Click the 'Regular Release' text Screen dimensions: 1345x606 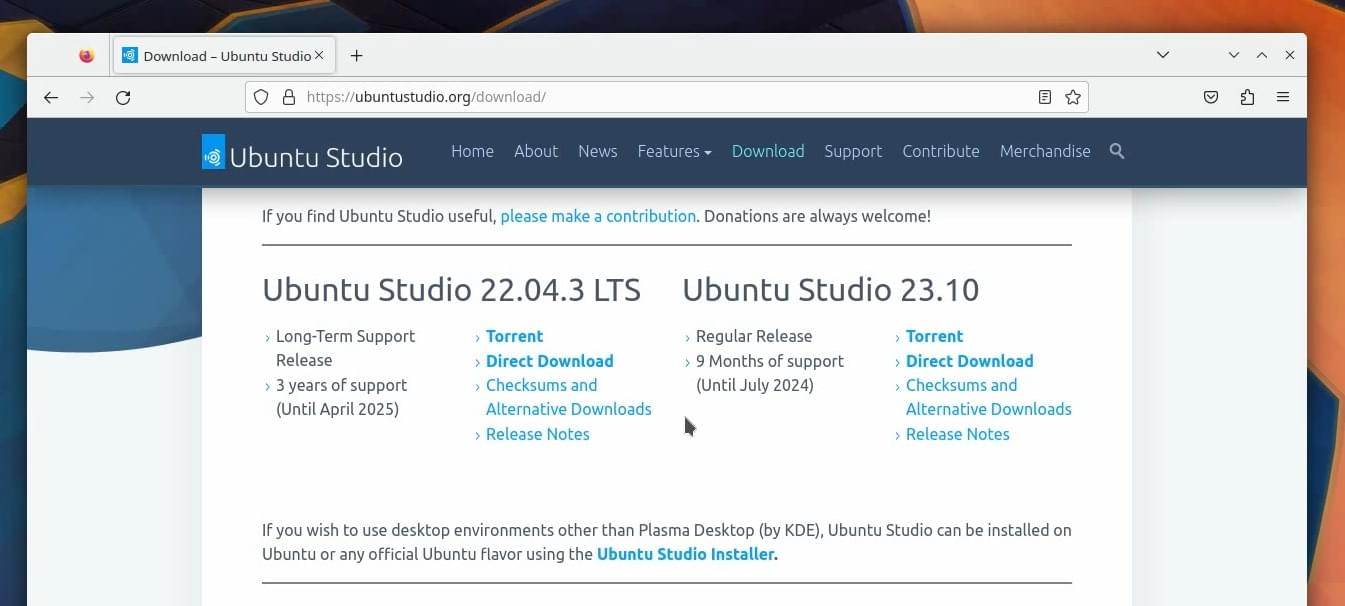754,336
